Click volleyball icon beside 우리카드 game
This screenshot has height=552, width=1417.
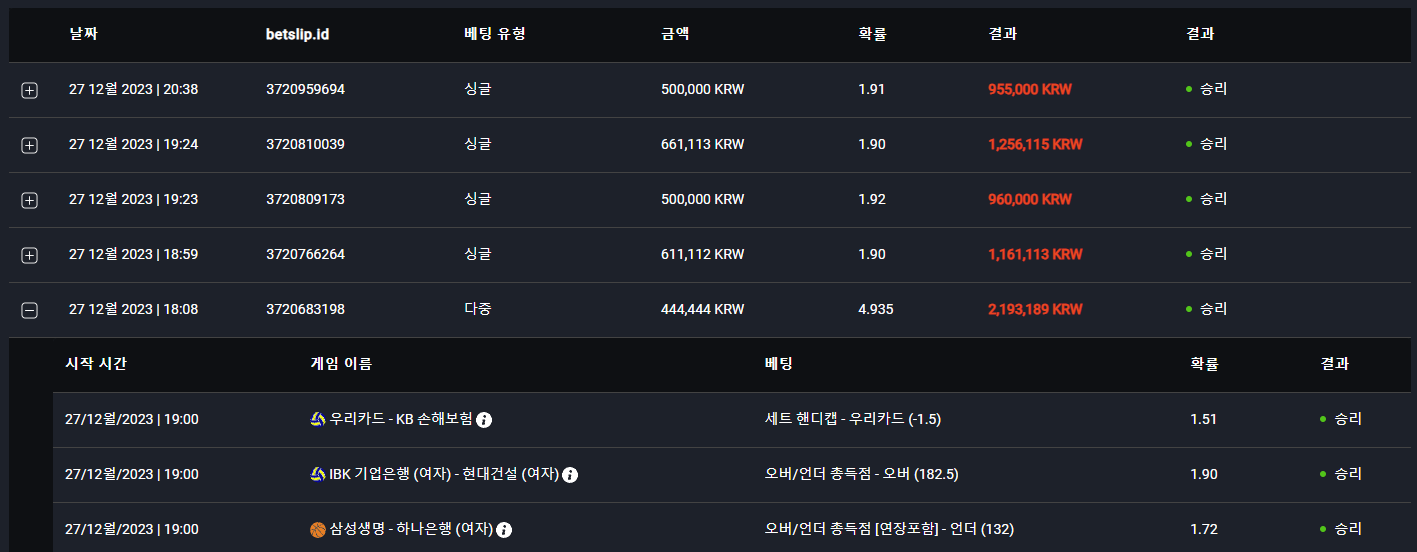(318, 419)
